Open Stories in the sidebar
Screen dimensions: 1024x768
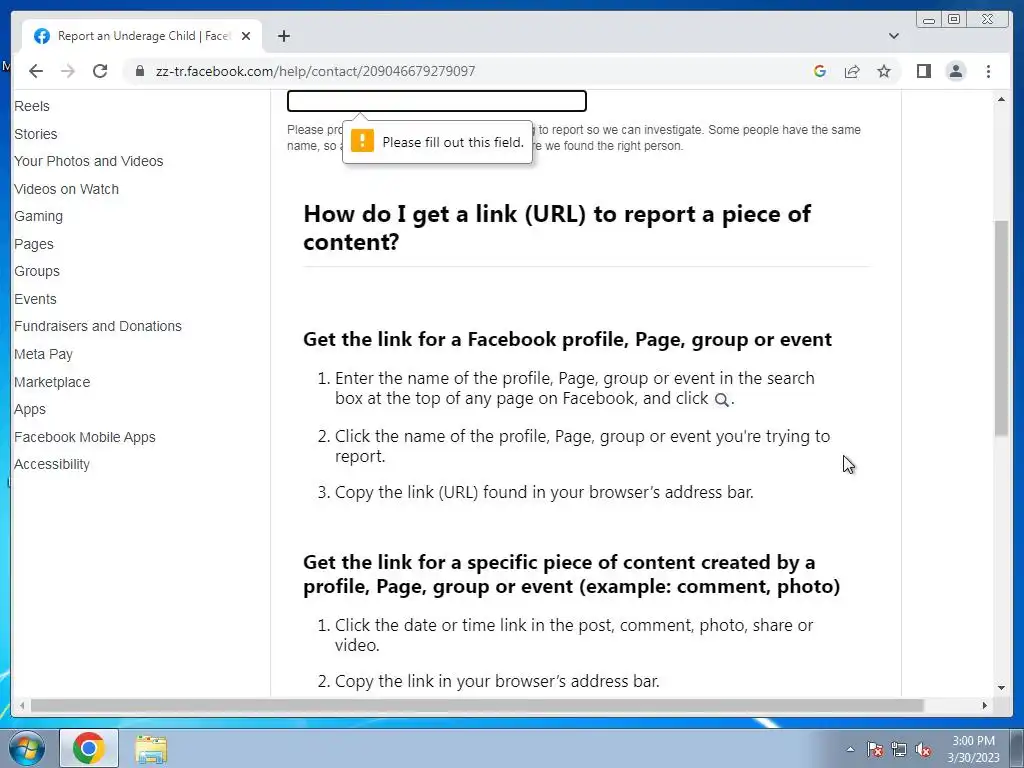[x=36, y=134]
